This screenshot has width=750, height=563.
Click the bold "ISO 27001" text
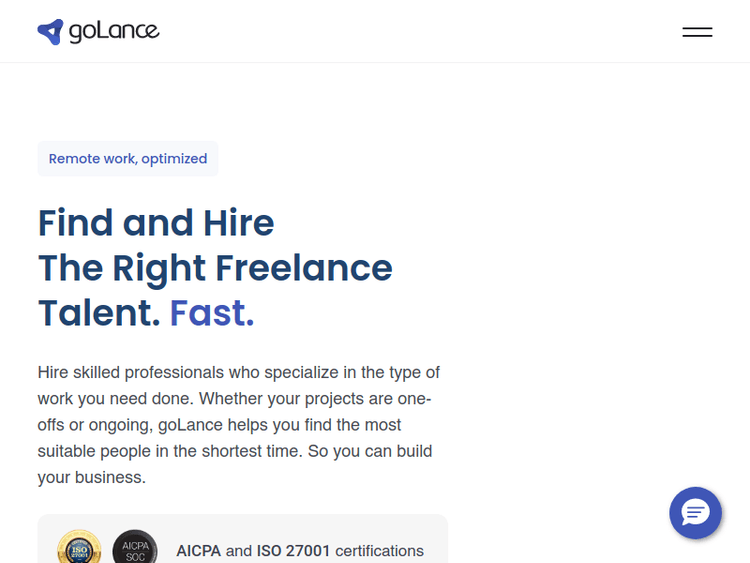coord(294,551)
